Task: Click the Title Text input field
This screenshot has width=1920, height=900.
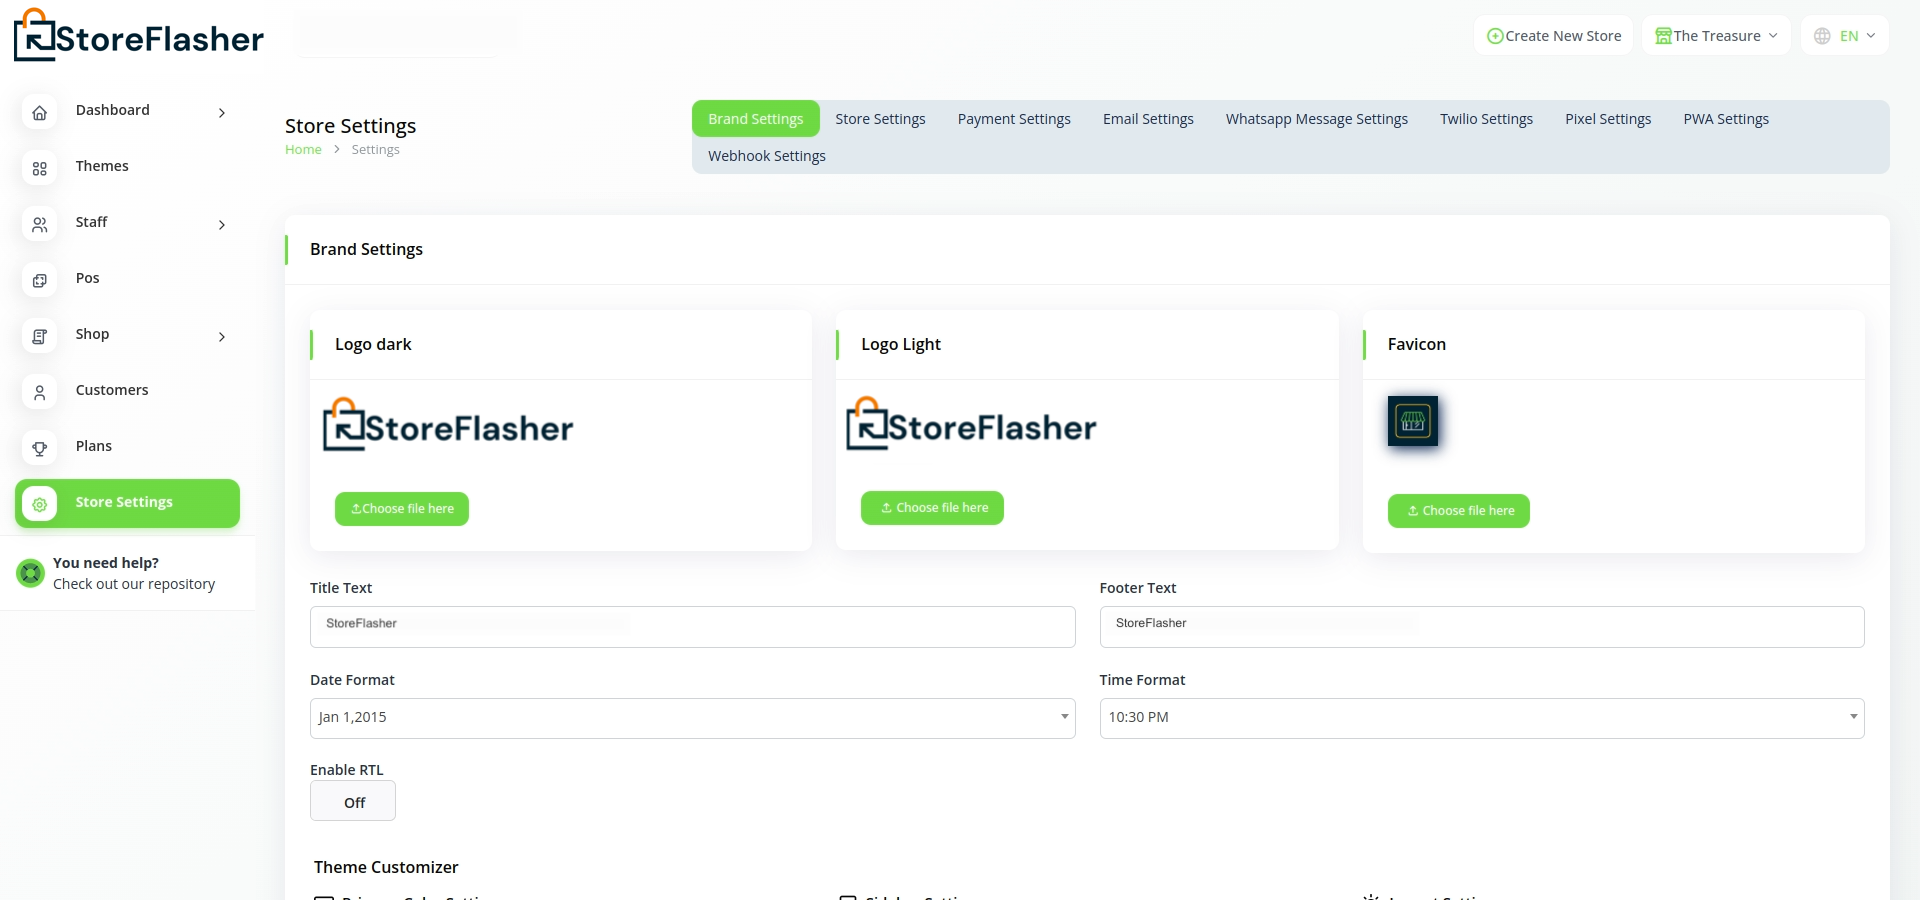Action: coord(692,627)
